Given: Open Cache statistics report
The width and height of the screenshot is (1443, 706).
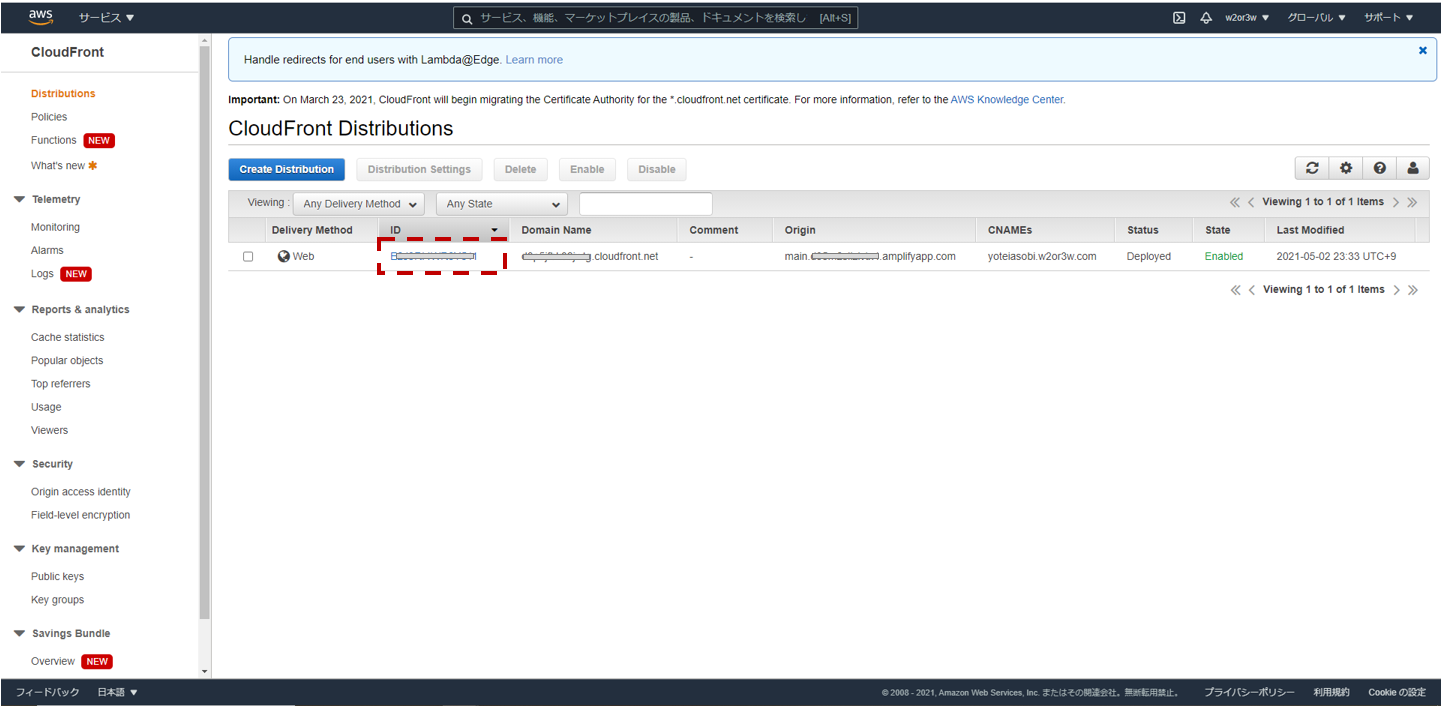Looking at the screenshot, I should [68, 338].
